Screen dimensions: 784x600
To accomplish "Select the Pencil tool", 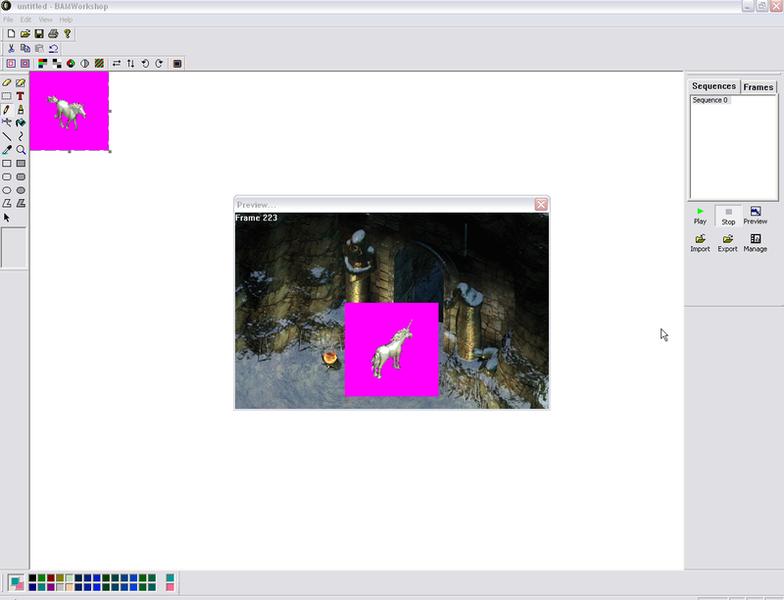I will coord(6,109).
